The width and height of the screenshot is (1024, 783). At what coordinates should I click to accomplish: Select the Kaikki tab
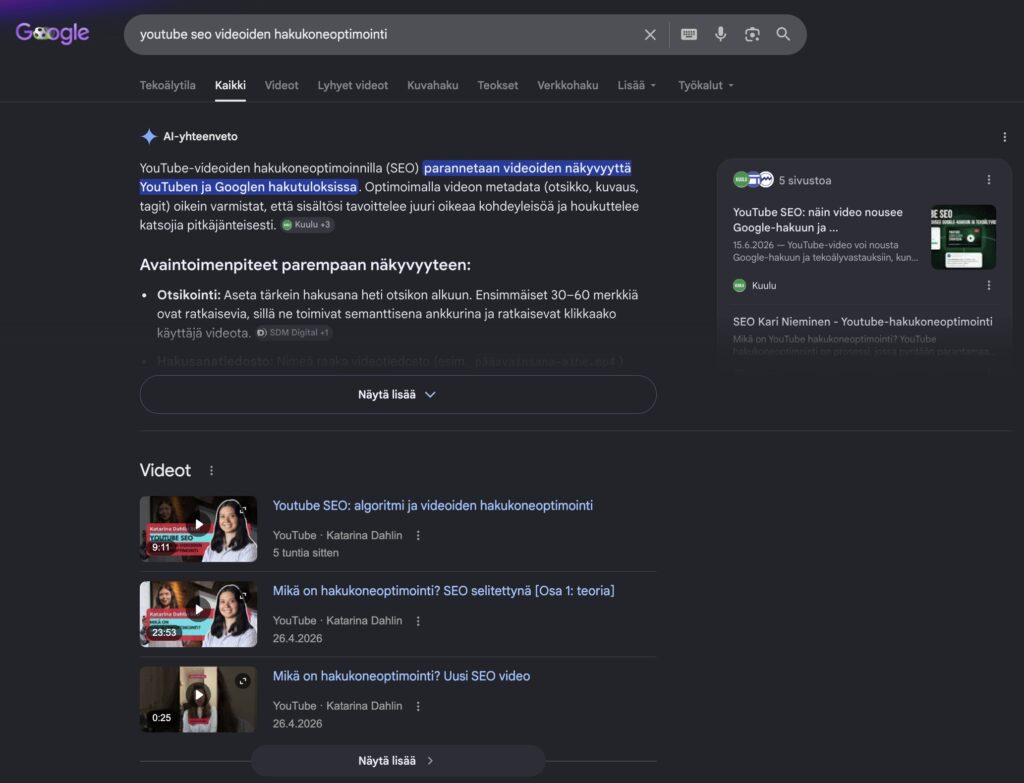click(231, 86)
